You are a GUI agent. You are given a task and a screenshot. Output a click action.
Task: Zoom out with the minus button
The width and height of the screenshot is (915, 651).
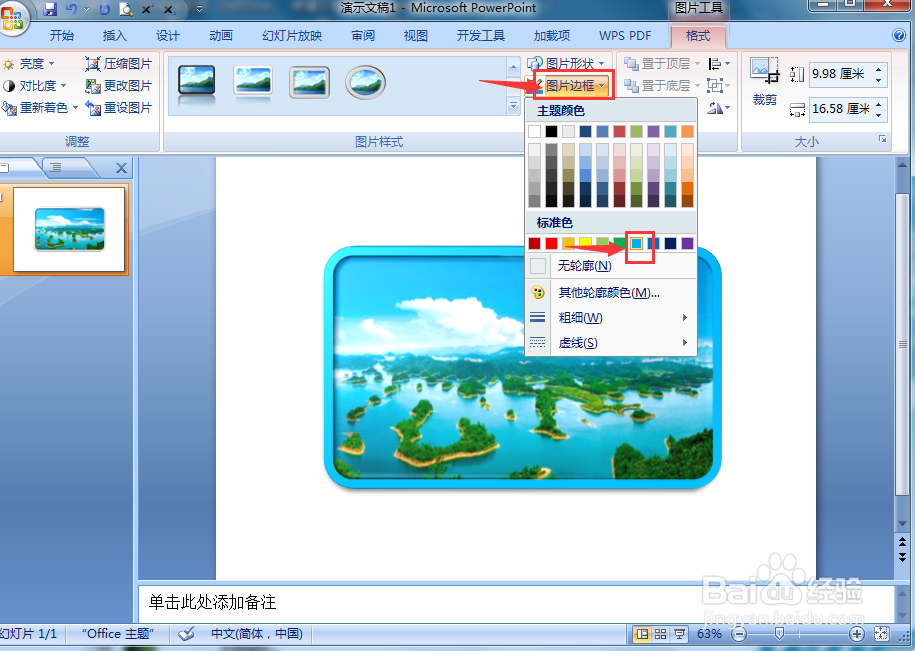tap(739, 634)
